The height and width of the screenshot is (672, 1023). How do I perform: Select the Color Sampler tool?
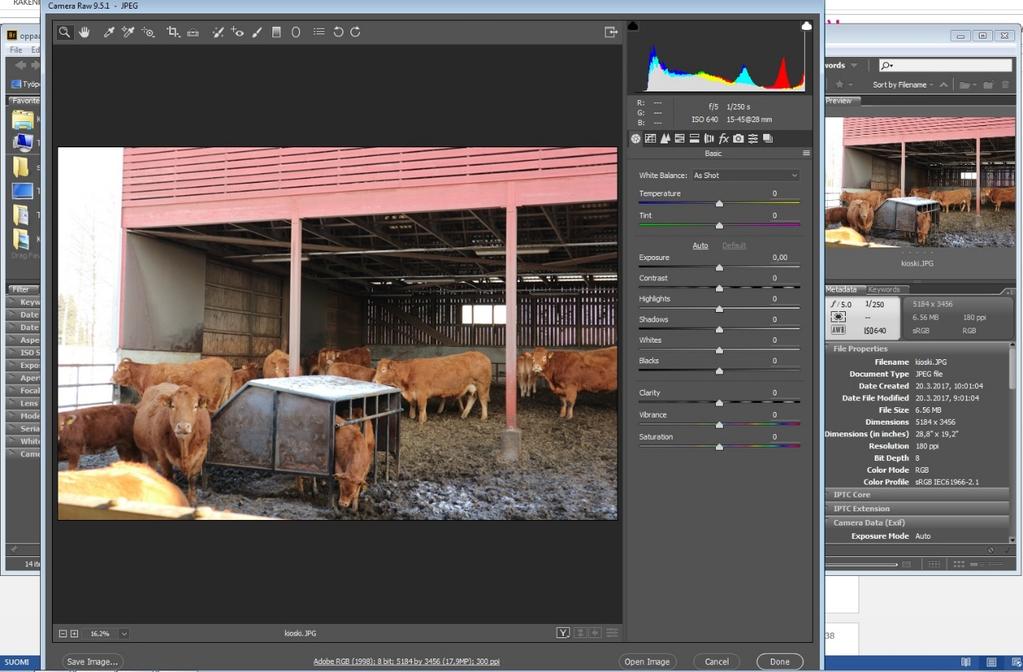(x=128, y=32)
